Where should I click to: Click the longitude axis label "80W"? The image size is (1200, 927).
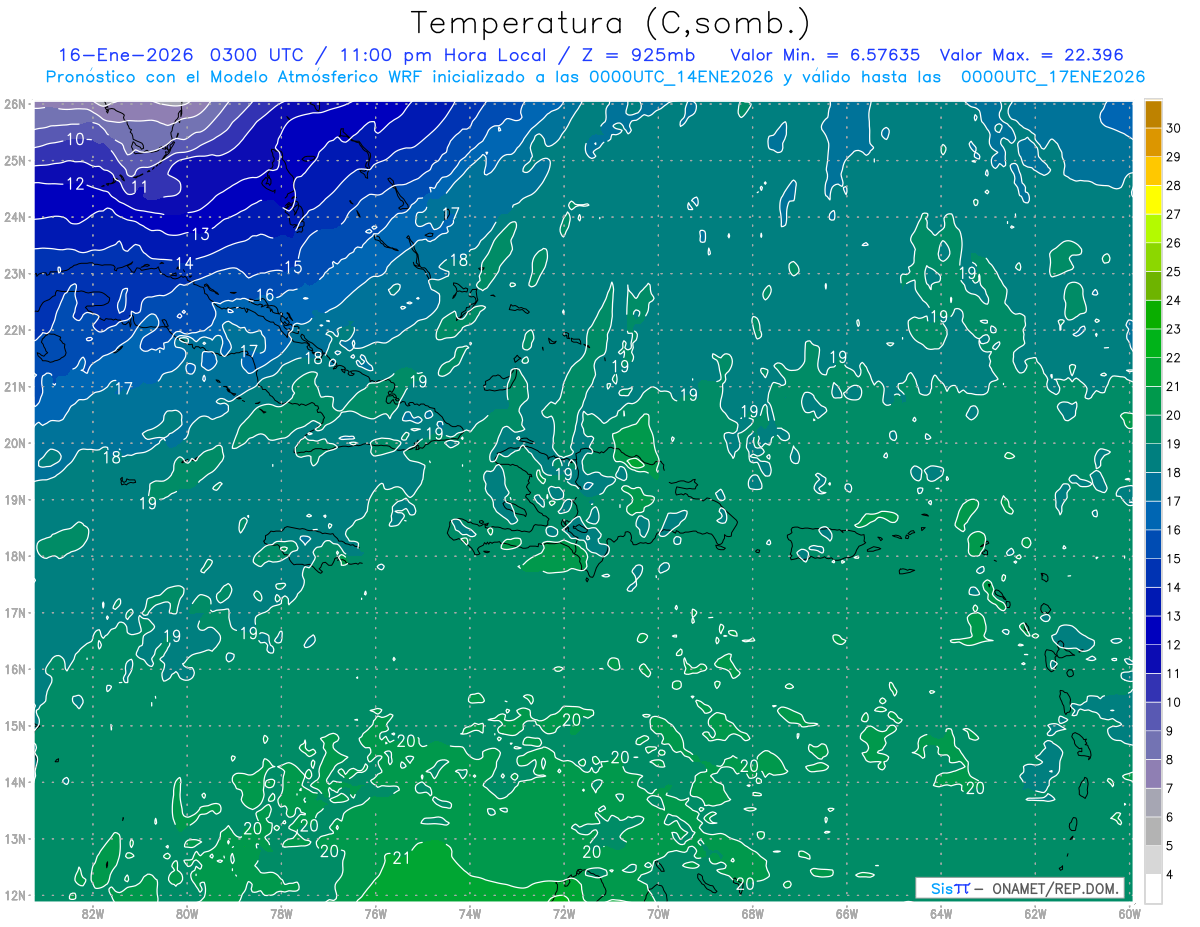187,914
